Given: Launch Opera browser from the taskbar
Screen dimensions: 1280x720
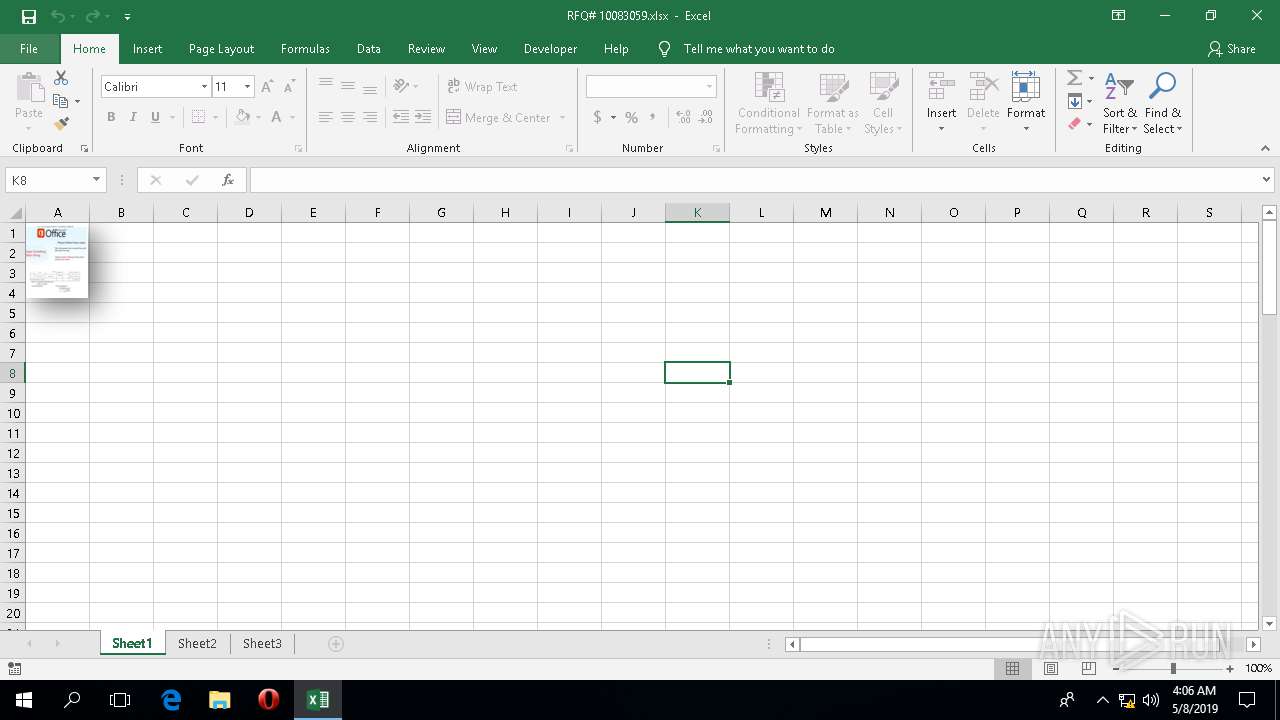Looking at the screenshot, I should tap(269, 700).
